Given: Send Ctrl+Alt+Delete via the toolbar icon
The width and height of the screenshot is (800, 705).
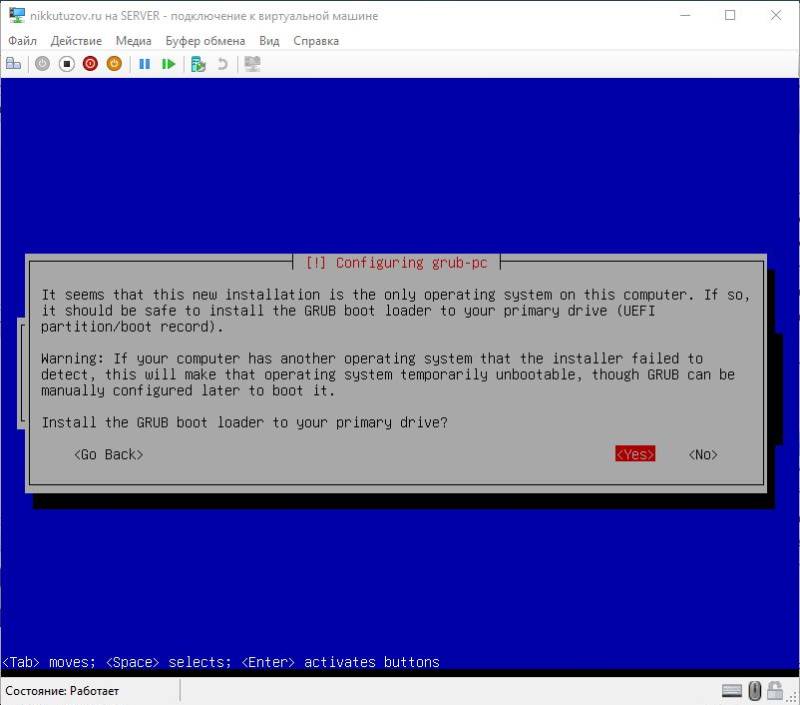Looking at the screenshot, I should [x=13, y=63].
